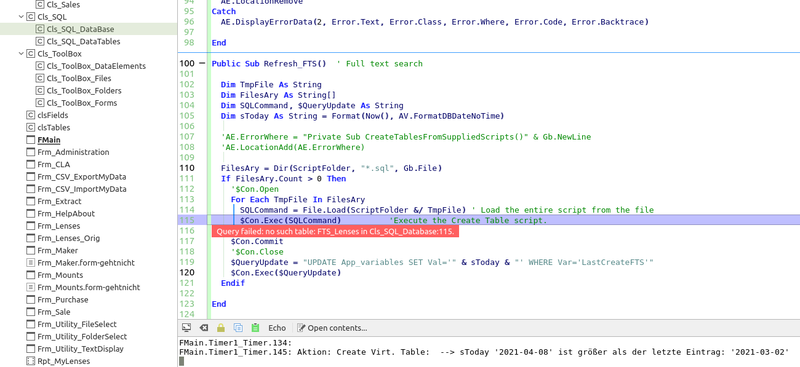Click the console input cursor line
The height and width of the screenshot is (367, 800).
point(182,361)
